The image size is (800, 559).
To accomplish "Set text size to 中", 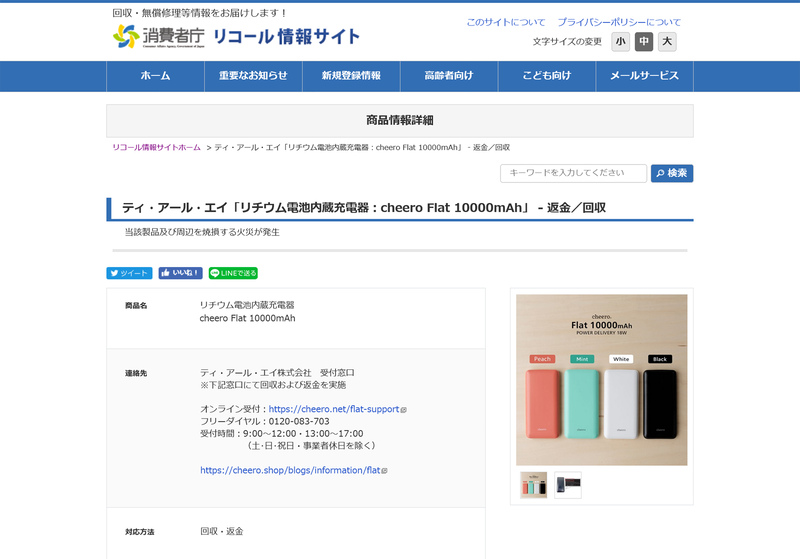I will pyautogui.click(x=644, y=41).
